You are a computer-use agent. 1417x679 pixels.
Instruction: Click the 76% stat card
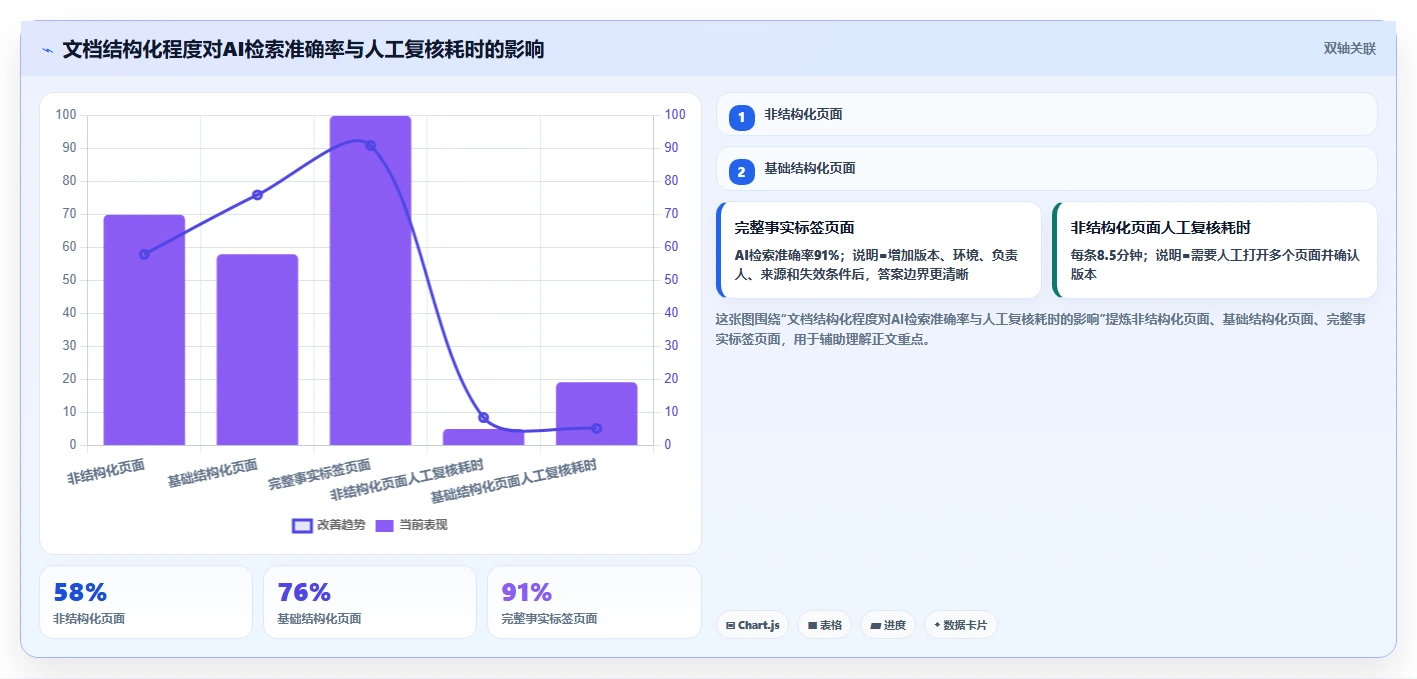(370, 602)
